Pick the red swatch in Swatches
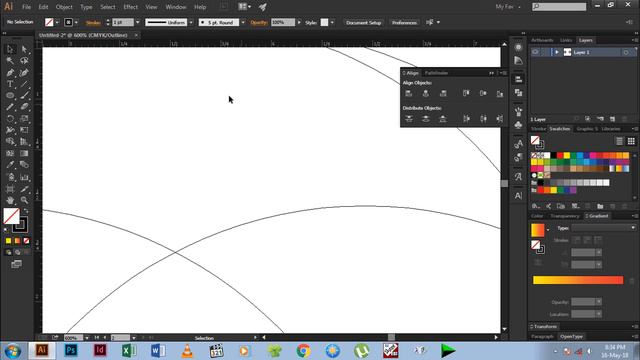Image resolution: width=640 pixels, height=360 pixels. 560,155
